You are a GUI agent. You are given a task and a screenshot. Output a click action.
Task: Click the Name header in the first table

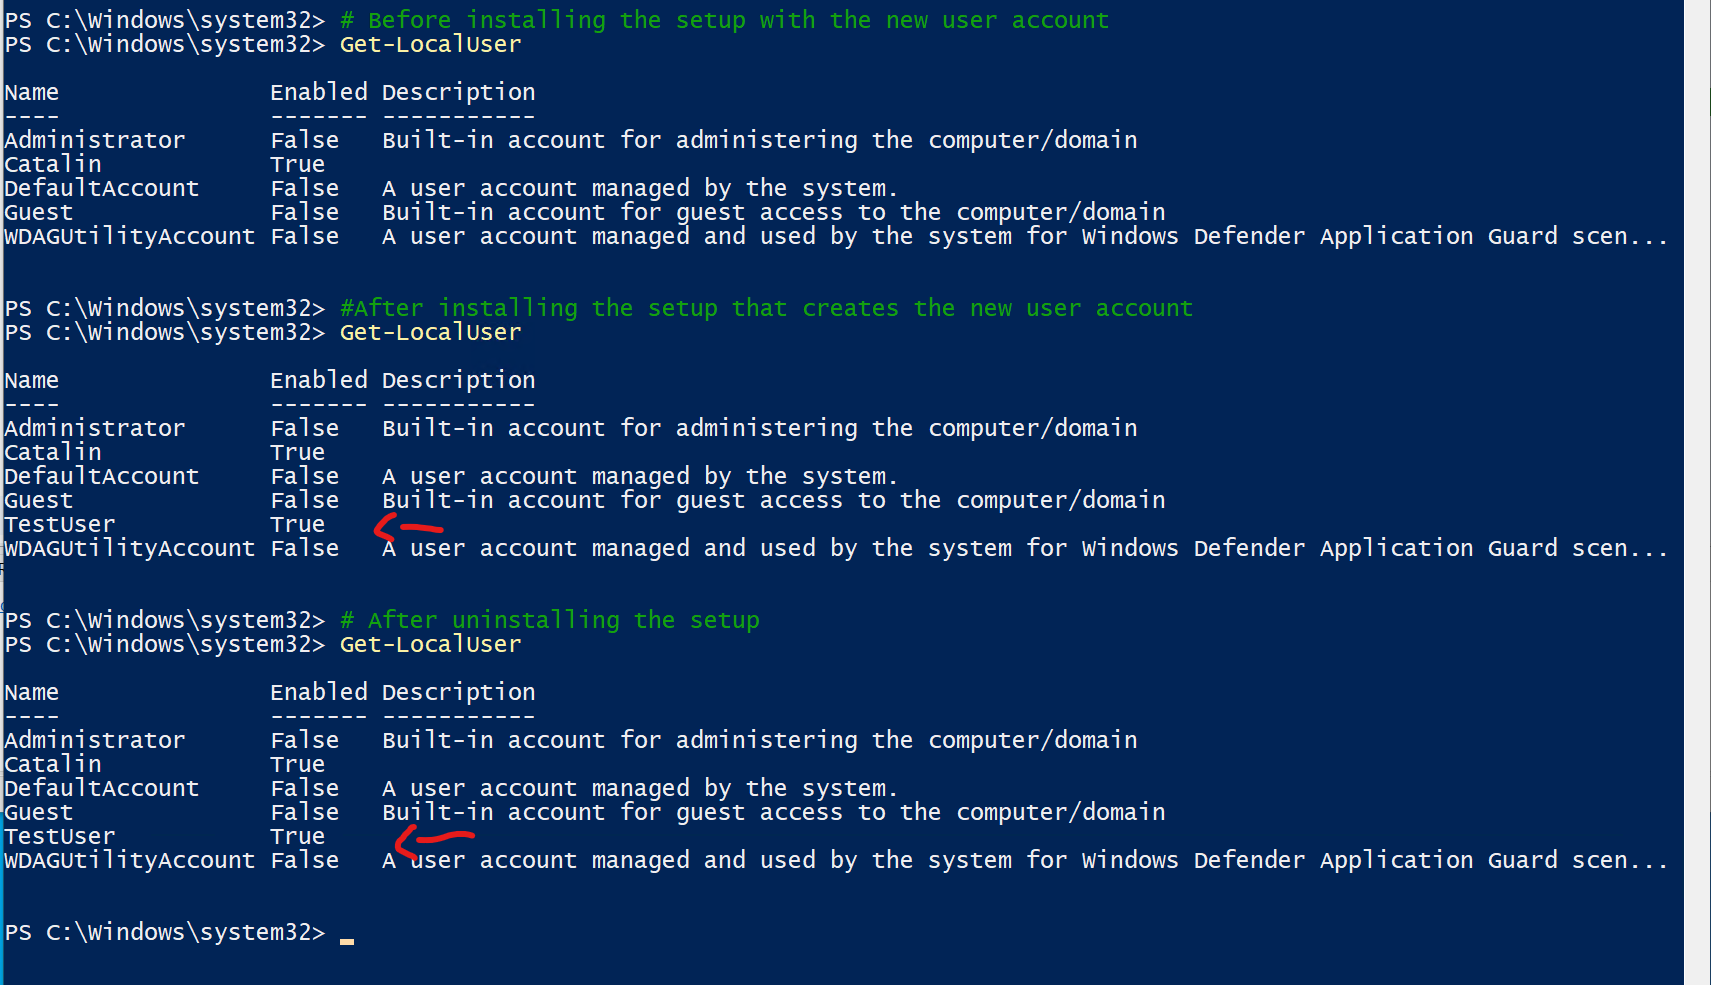[x=32, y=93]
